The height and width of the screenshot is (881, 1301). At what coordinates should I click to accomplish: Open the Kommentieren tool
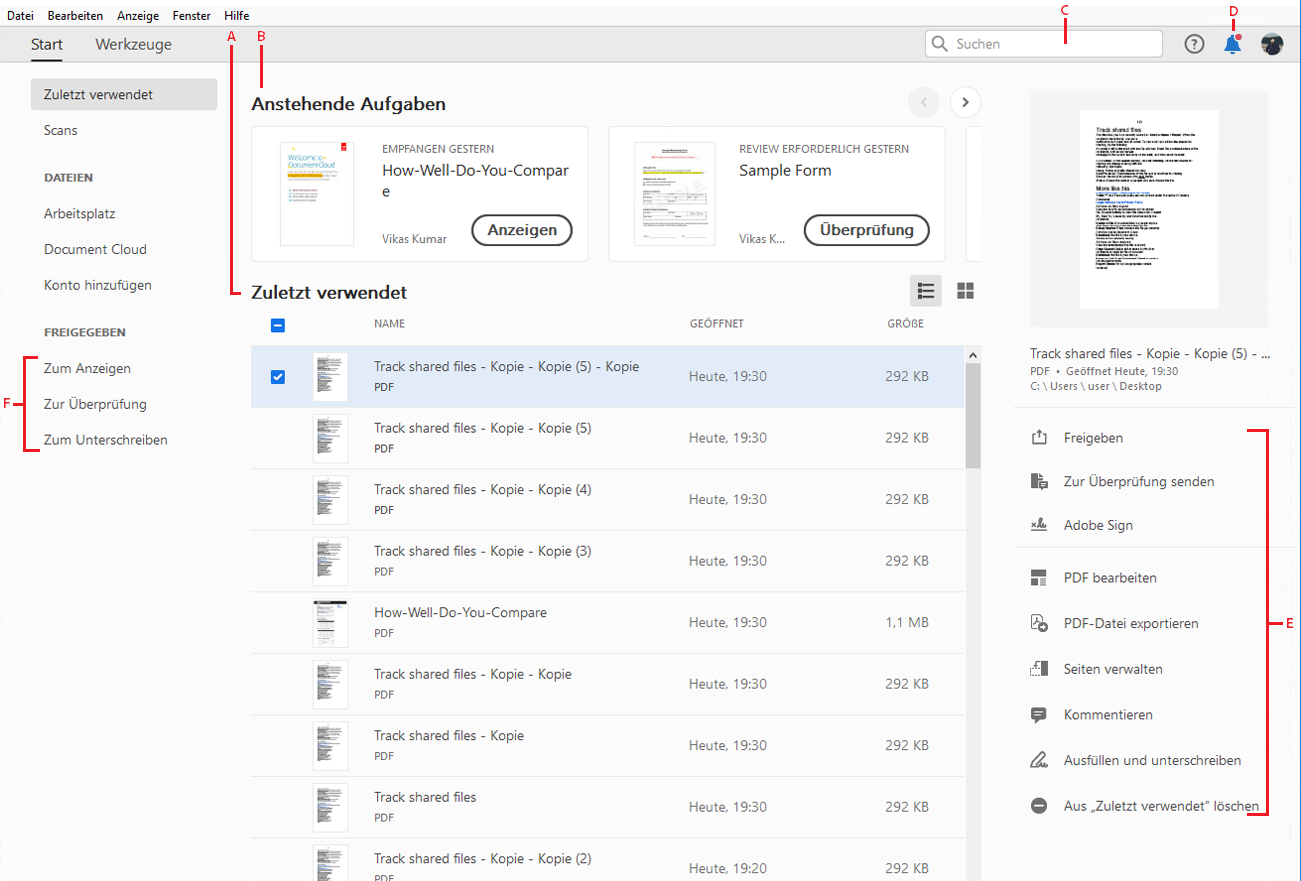pos(1108,715)
